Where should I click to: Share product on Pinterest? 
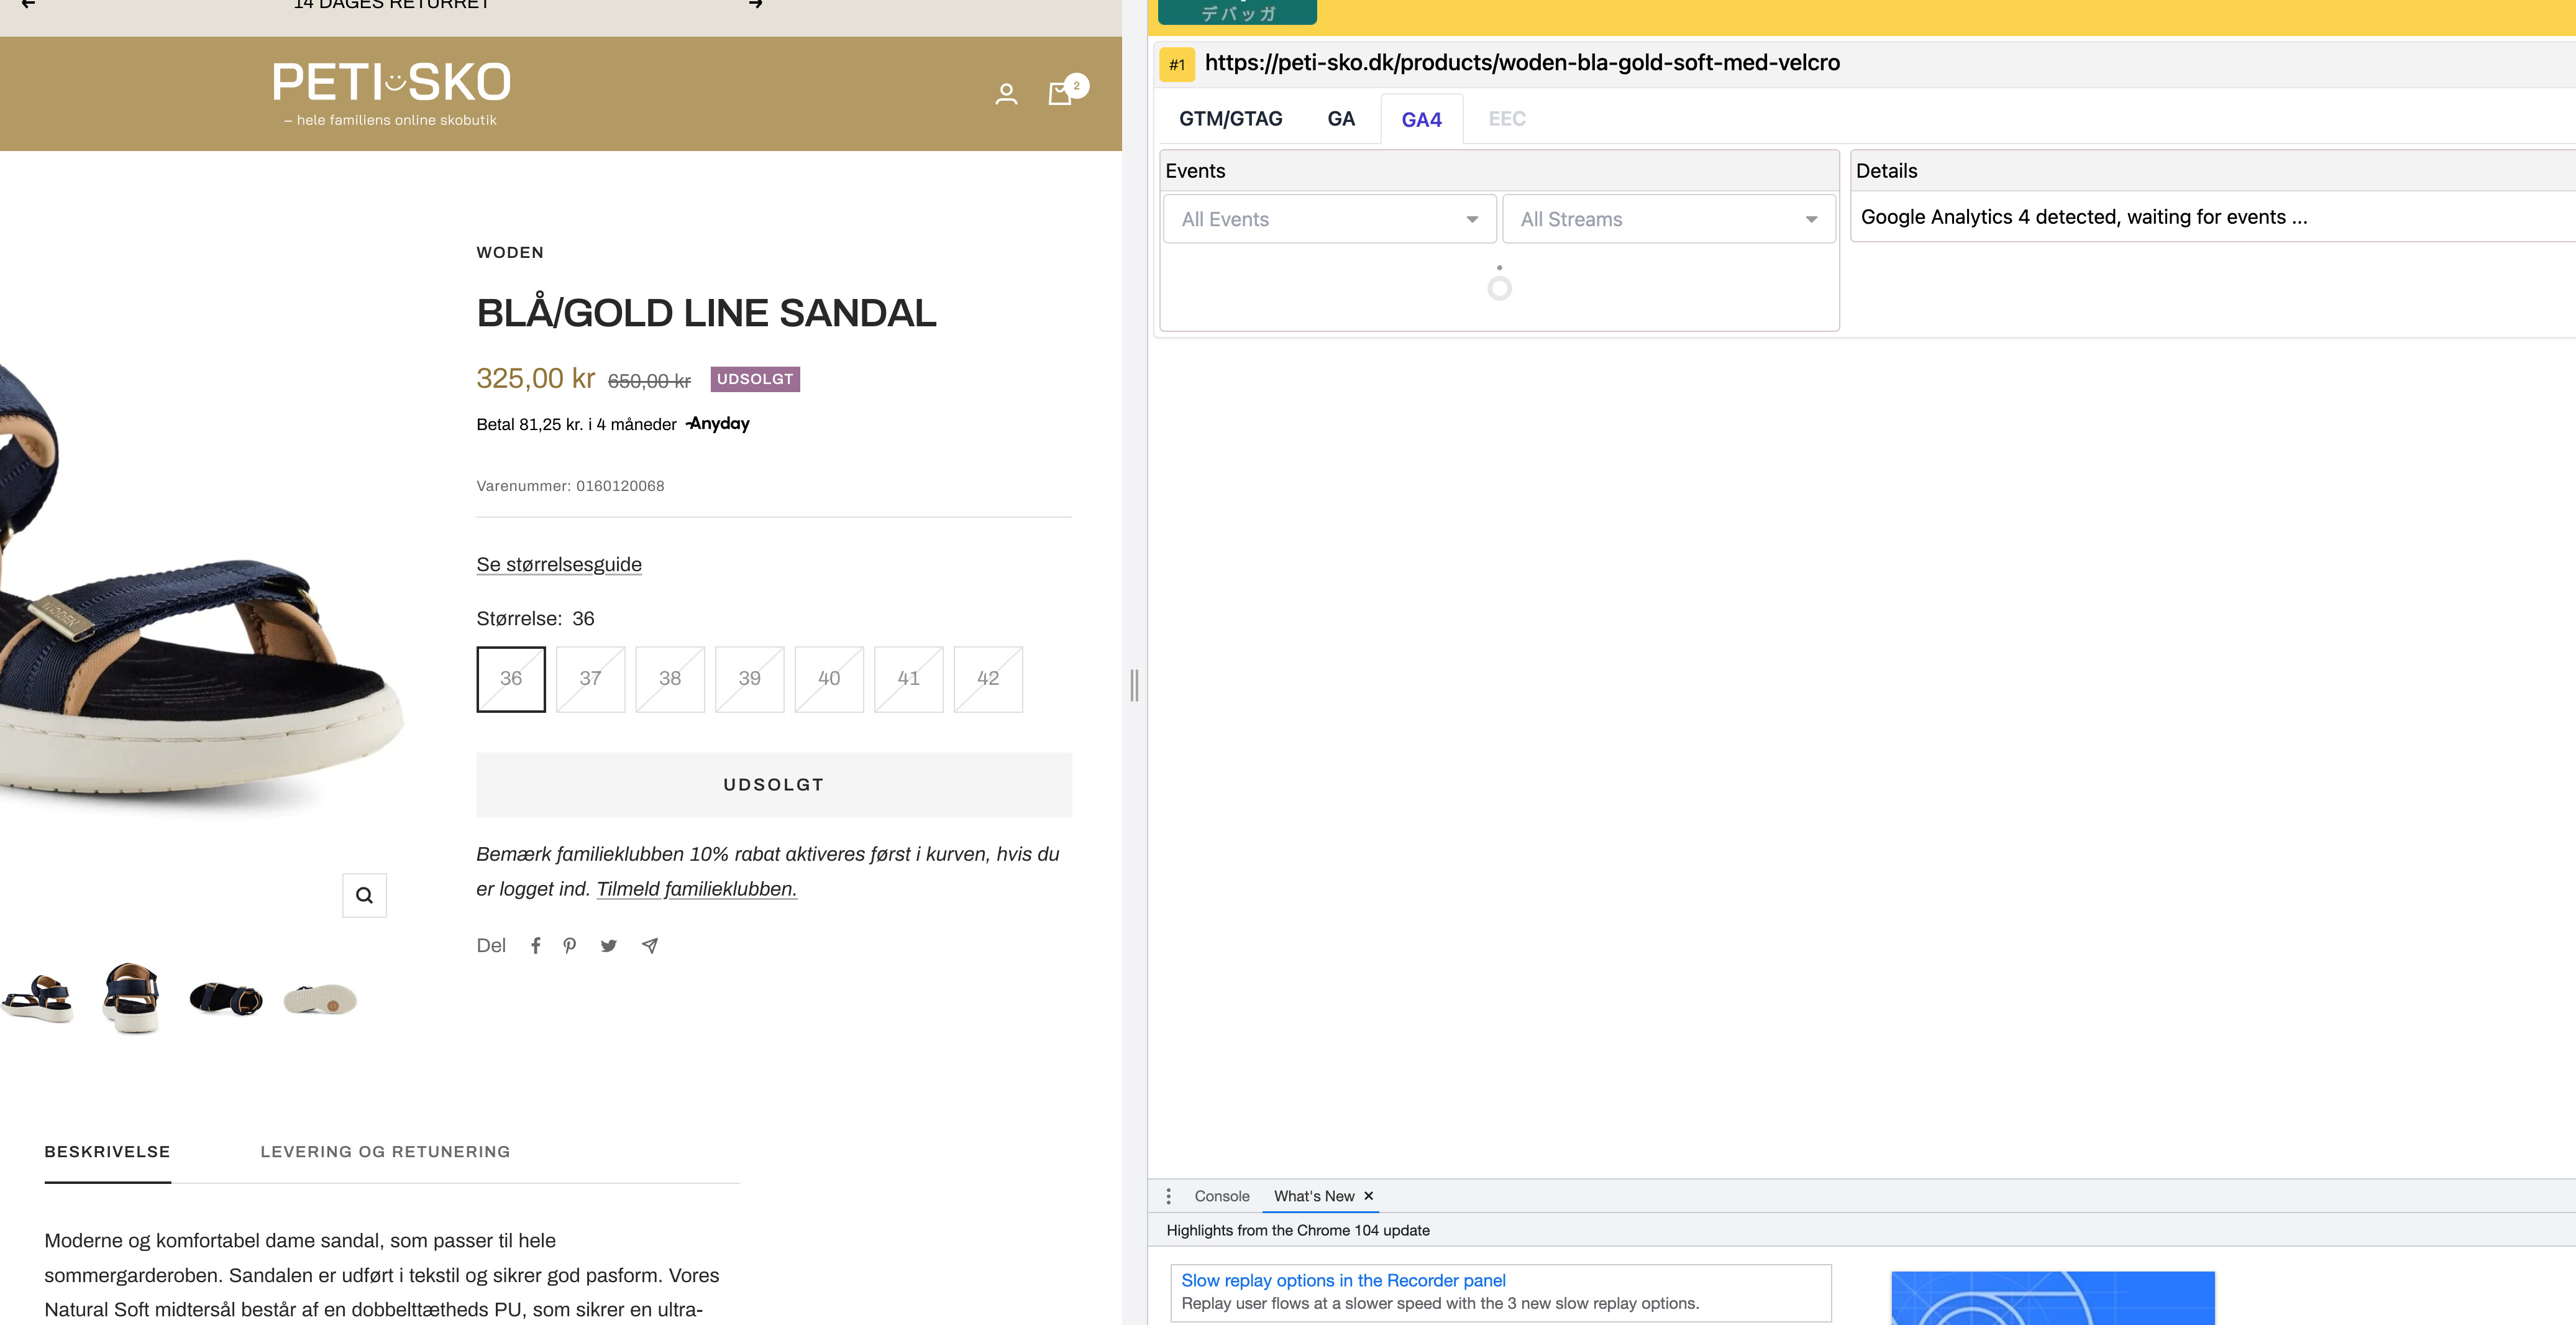(570, 945)
